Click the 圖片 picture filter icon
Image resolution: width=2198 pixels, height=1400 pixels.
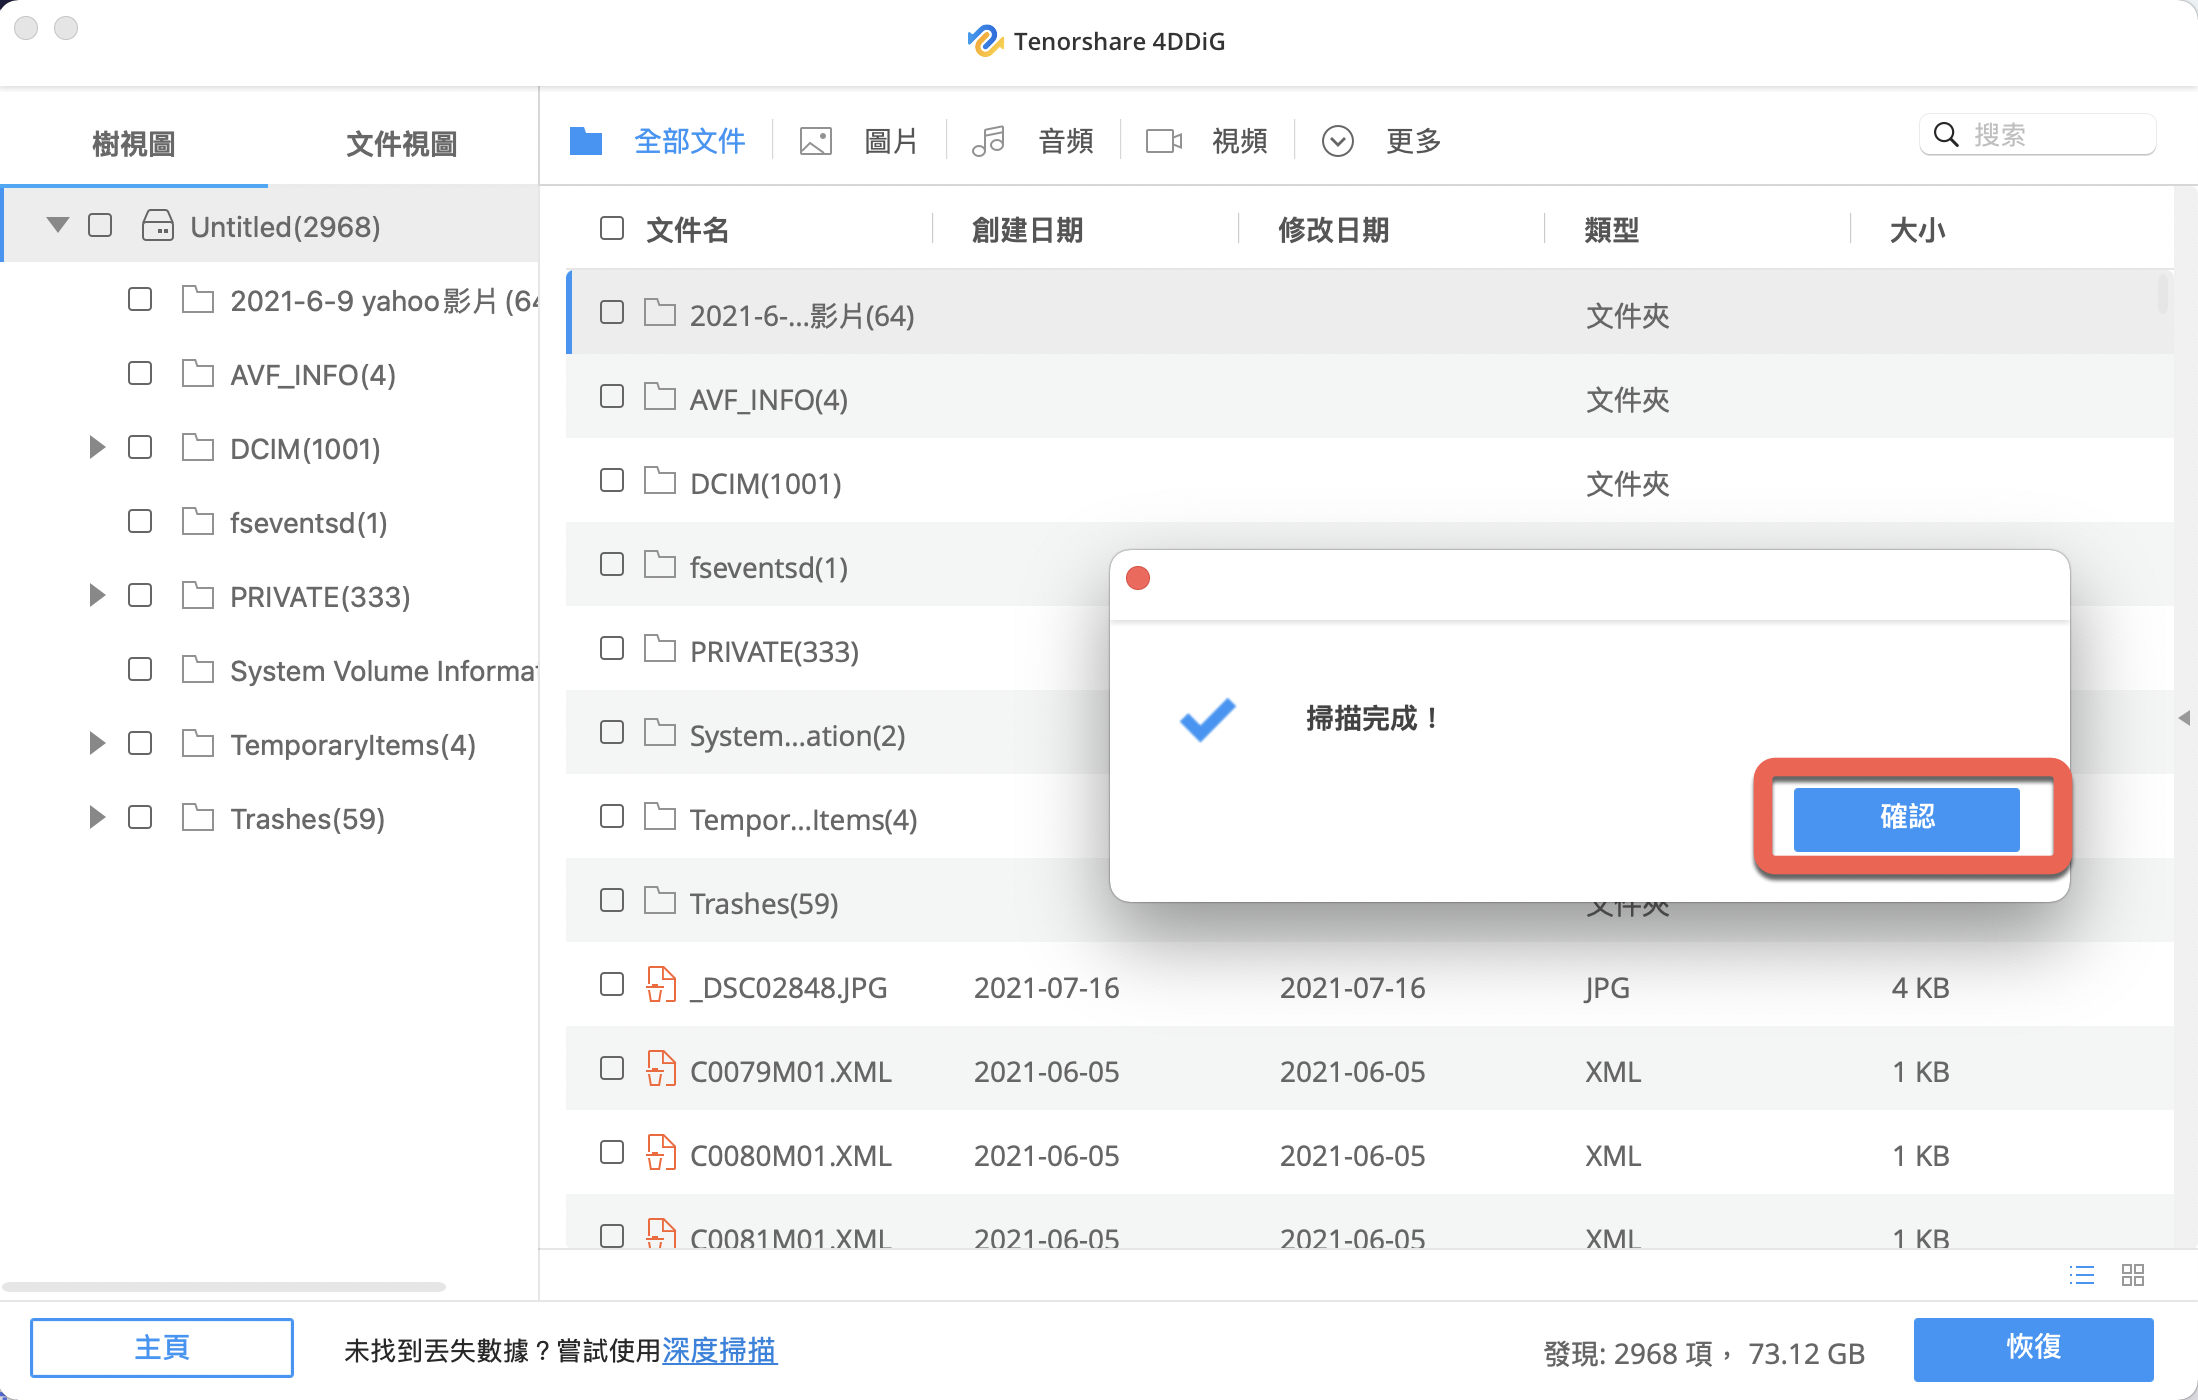pos(815,141)
